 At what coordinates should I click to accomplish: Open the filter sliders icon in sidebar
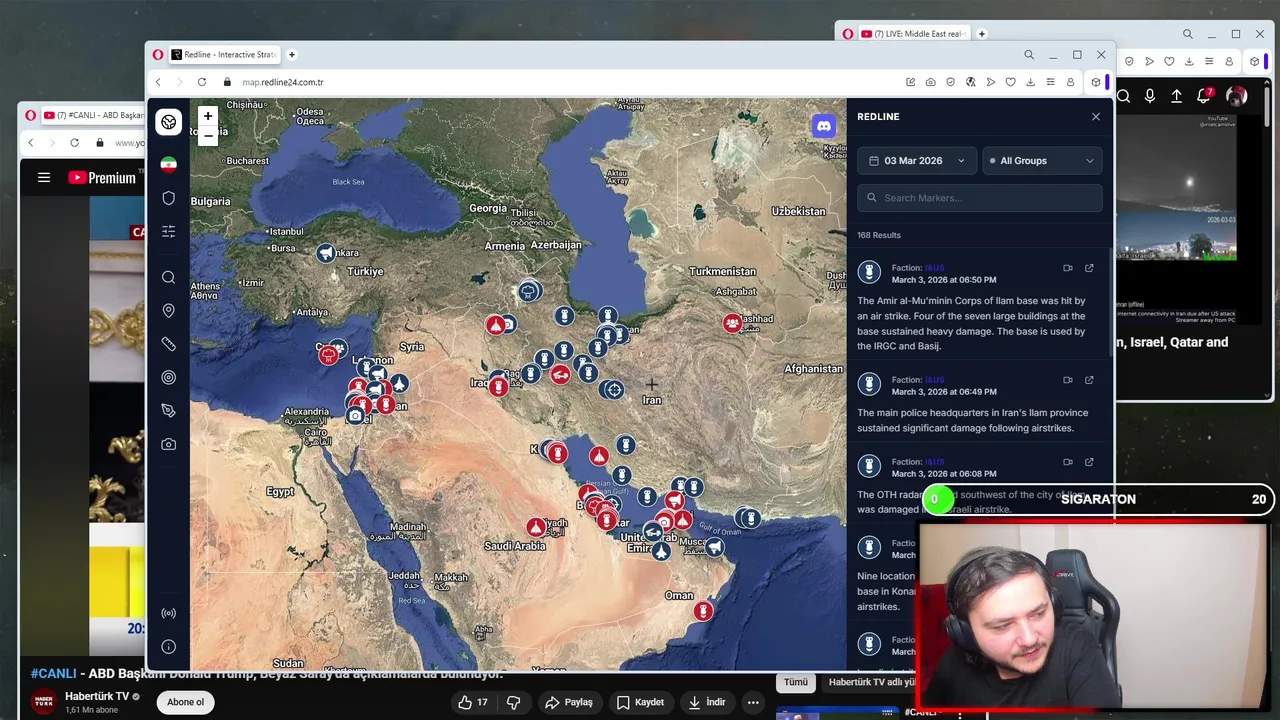pyautogui.click(x=169, y=231)
